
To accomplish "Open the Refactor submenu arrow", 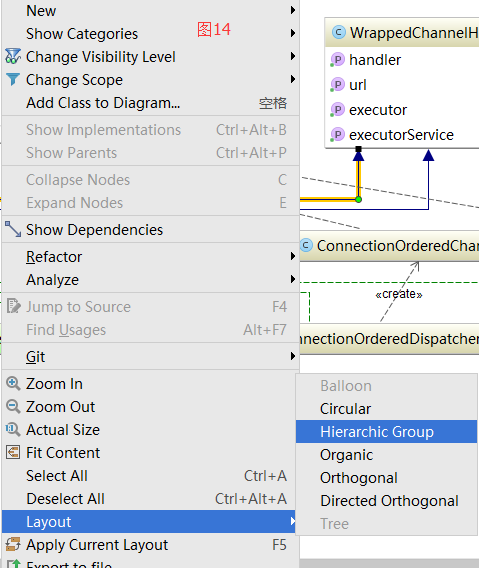I will 293,256.
